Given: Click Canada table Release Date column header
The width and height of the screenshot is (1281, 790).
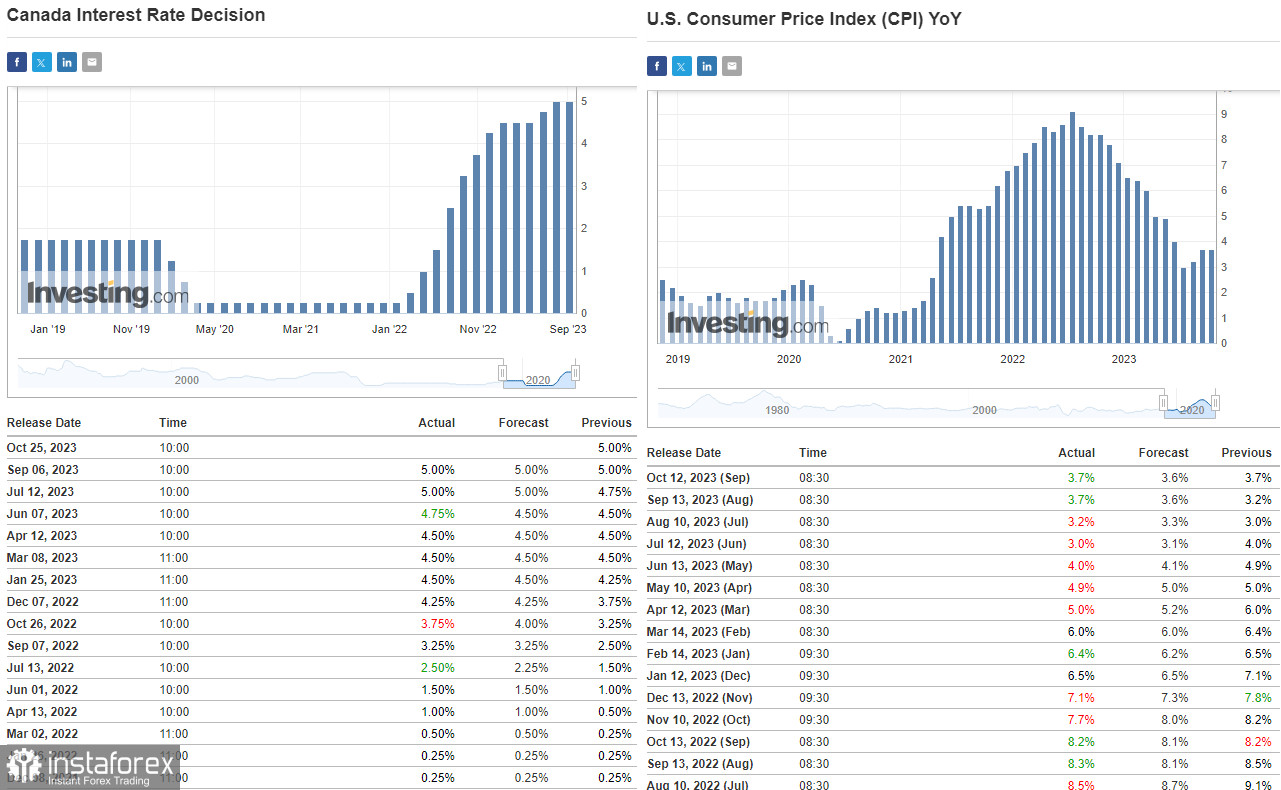Looking at the screenshot, I should pos(44,423).
